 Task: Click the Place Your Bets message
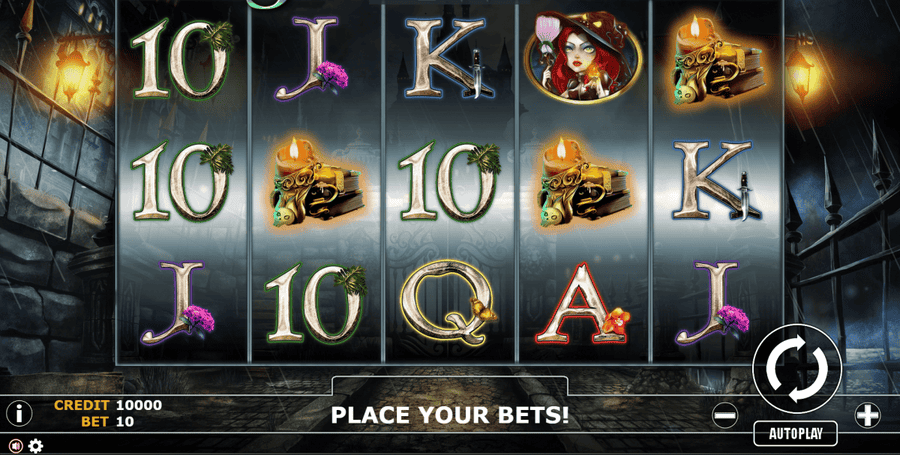449,415
